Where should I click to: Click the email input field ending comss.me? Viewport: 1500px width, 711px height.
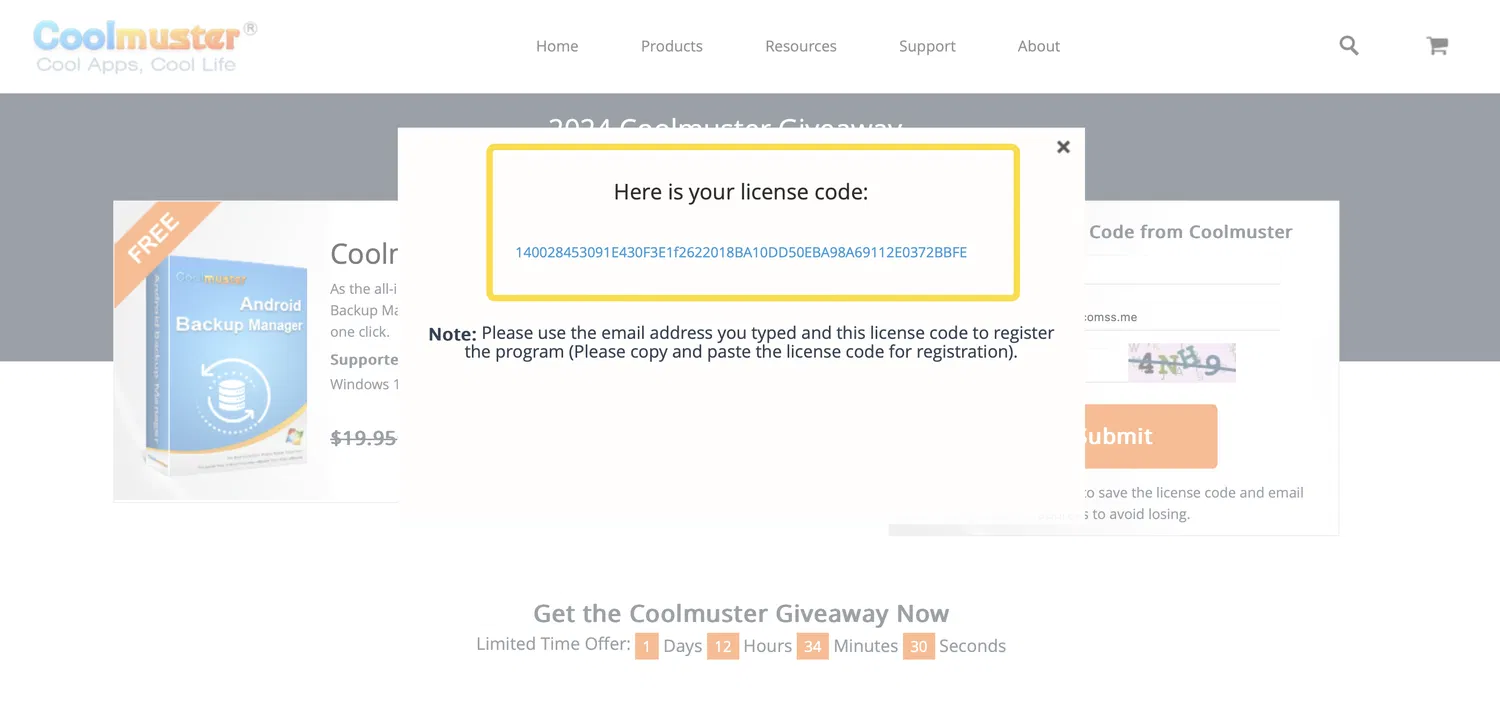coord(1182,316)
